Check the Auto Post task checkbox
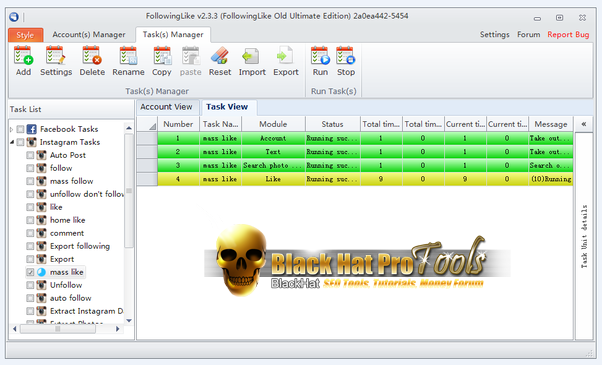The width and height of the screenshot is (602, 365). (x=30, y=155)
